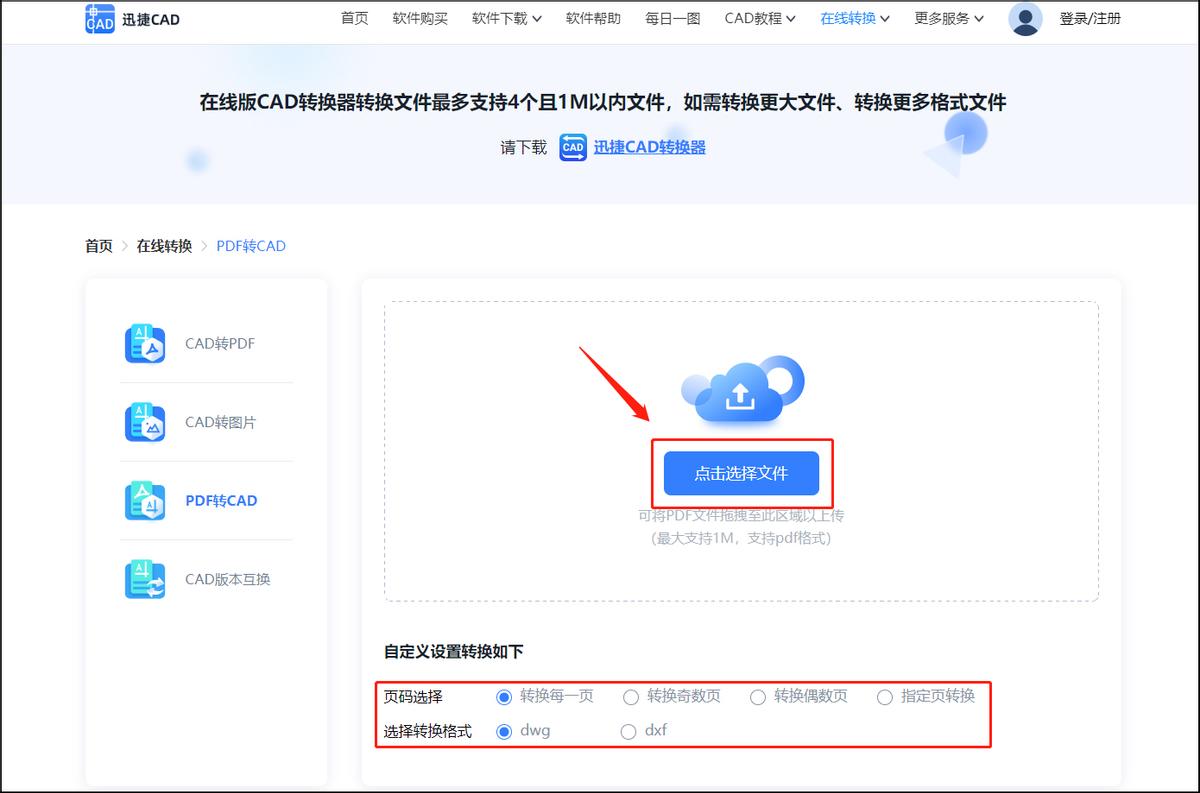
Task: Select the CAD转PDF sidebar icon
Action: (145, 344)
